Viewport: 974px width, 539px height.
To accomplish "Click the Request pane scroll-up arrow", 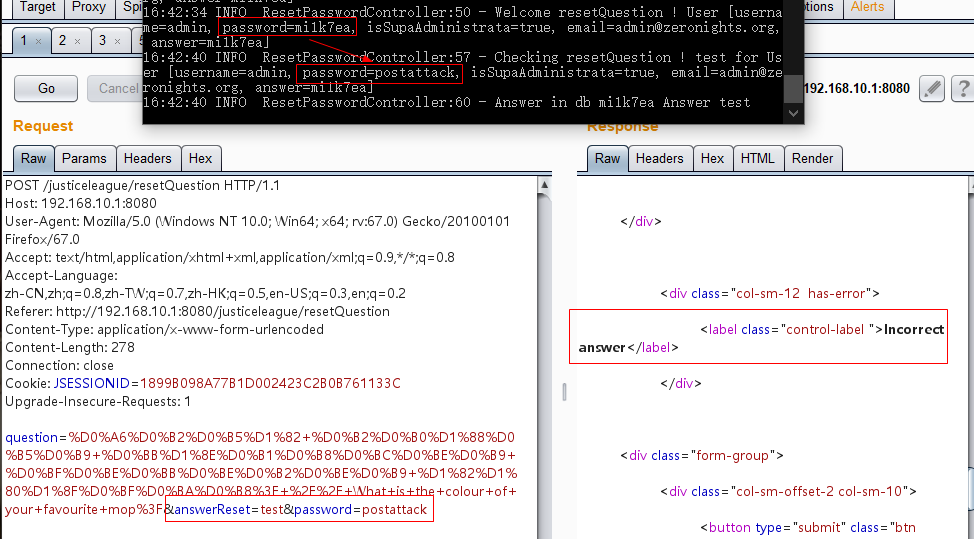I will click(544, 185).
